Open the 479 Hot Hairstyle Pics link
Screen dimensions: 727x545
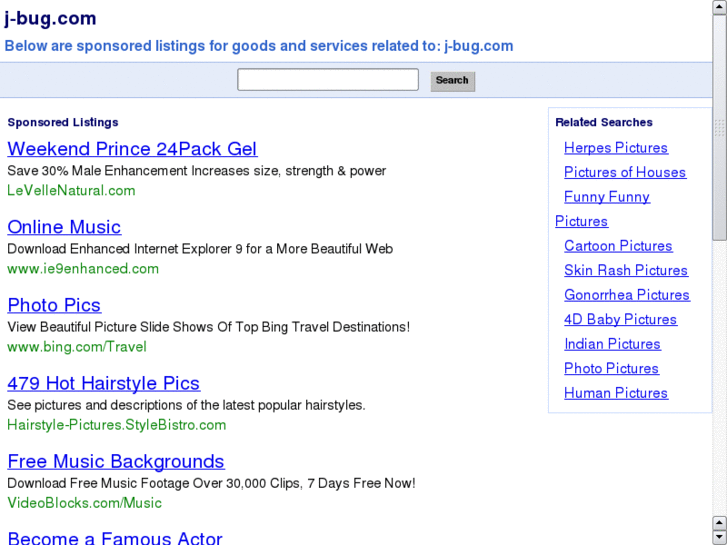[103, 383]
